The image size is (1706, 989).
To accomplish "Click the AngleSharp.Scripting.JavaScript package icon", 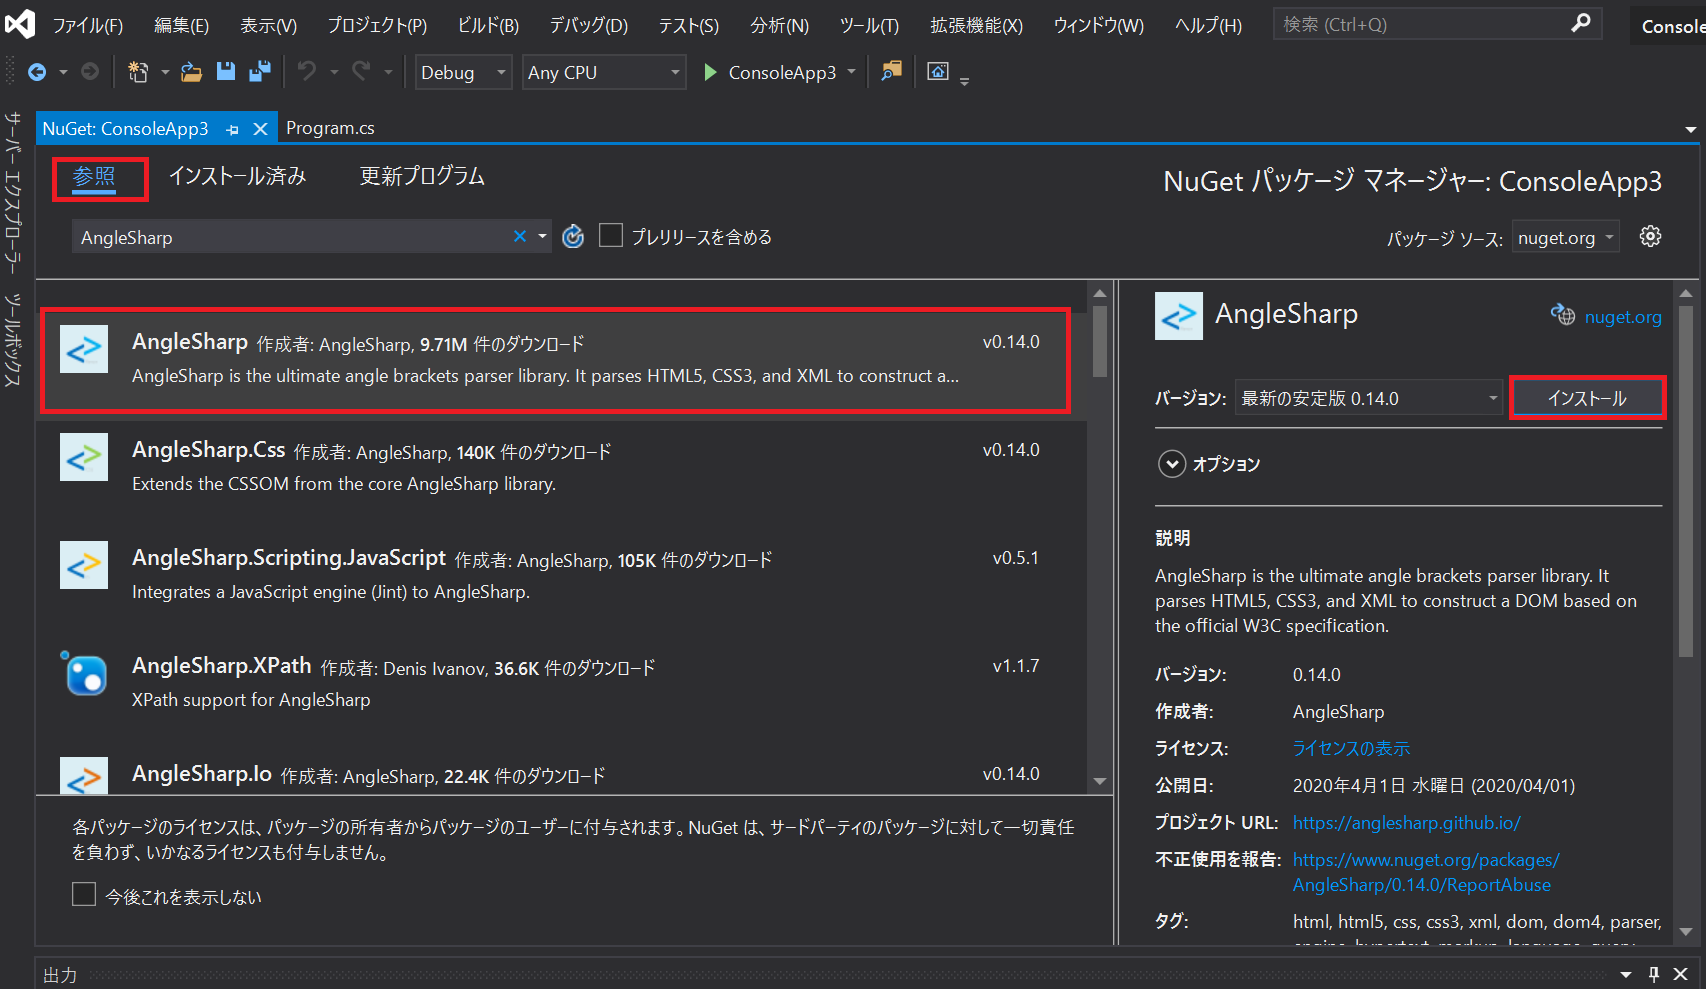I will point(84,565).
